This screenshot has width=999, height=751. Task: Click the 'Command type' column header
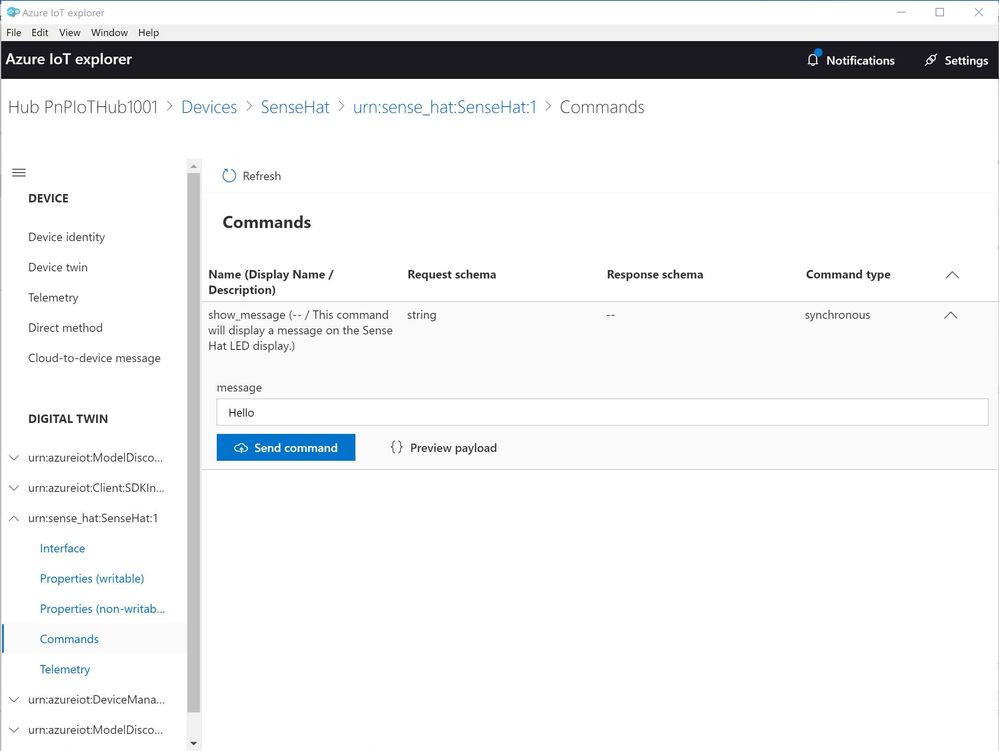(848, 275)
